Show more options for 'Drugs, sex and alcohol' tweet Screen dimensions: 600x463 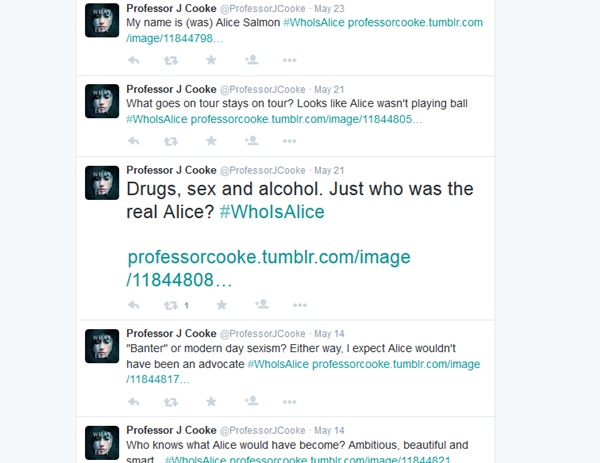[x=300, y=305]
